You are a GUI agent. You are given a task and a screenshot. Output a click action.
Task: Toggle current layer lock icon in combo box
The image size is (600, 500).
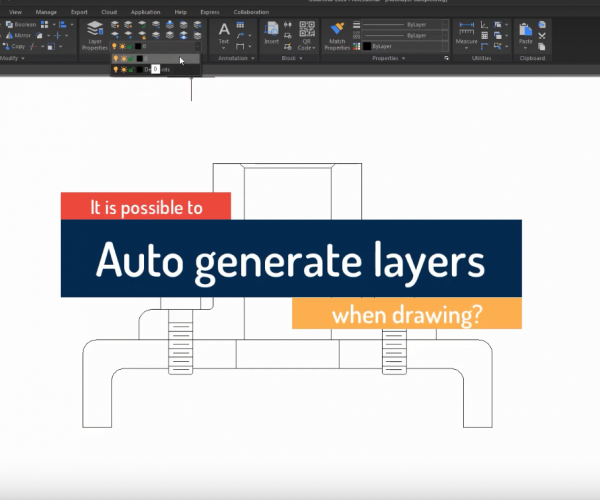point(129,47)
